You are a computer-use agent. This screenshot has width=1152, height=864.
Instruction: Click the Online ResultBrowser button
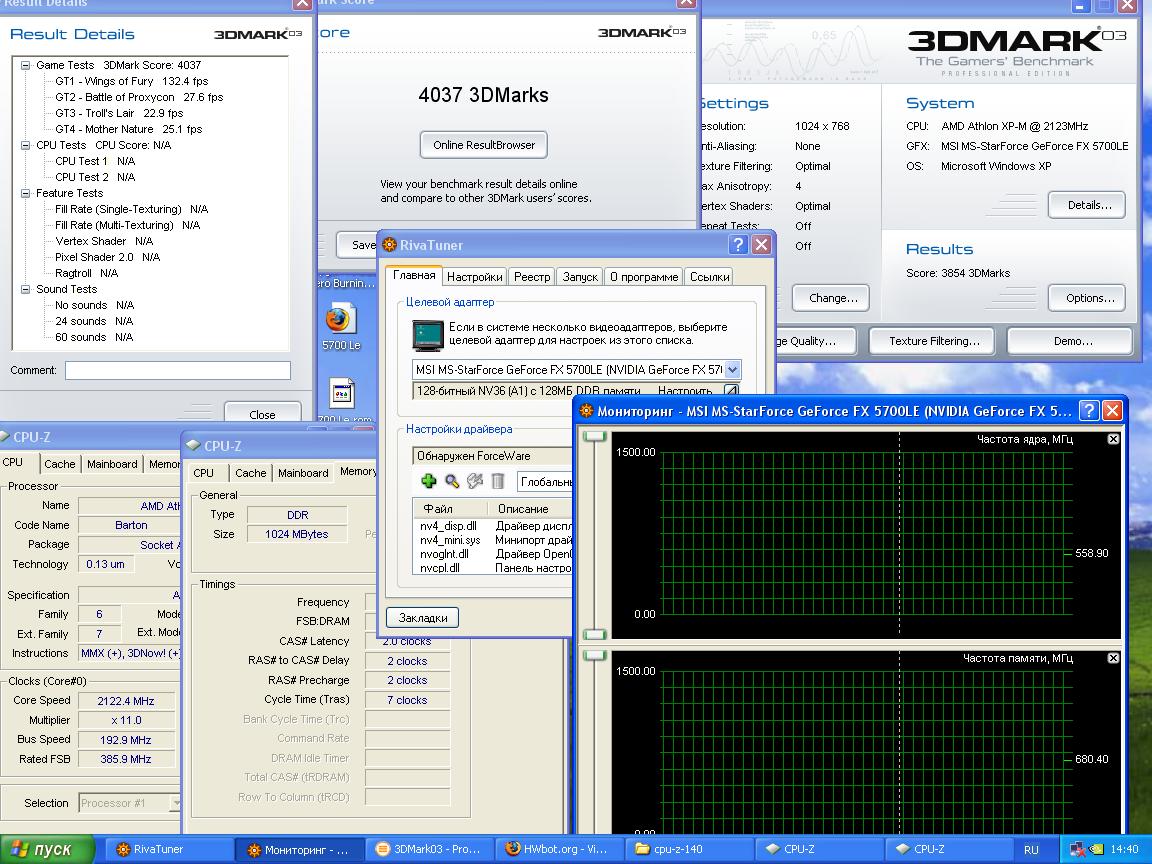[483, 145]
